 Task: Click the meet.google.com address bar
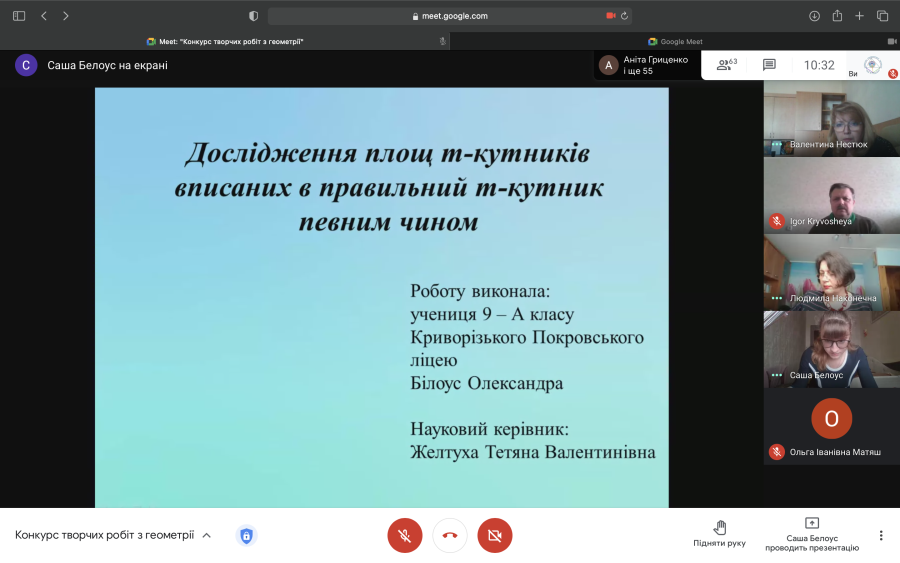tap(450, 16)
